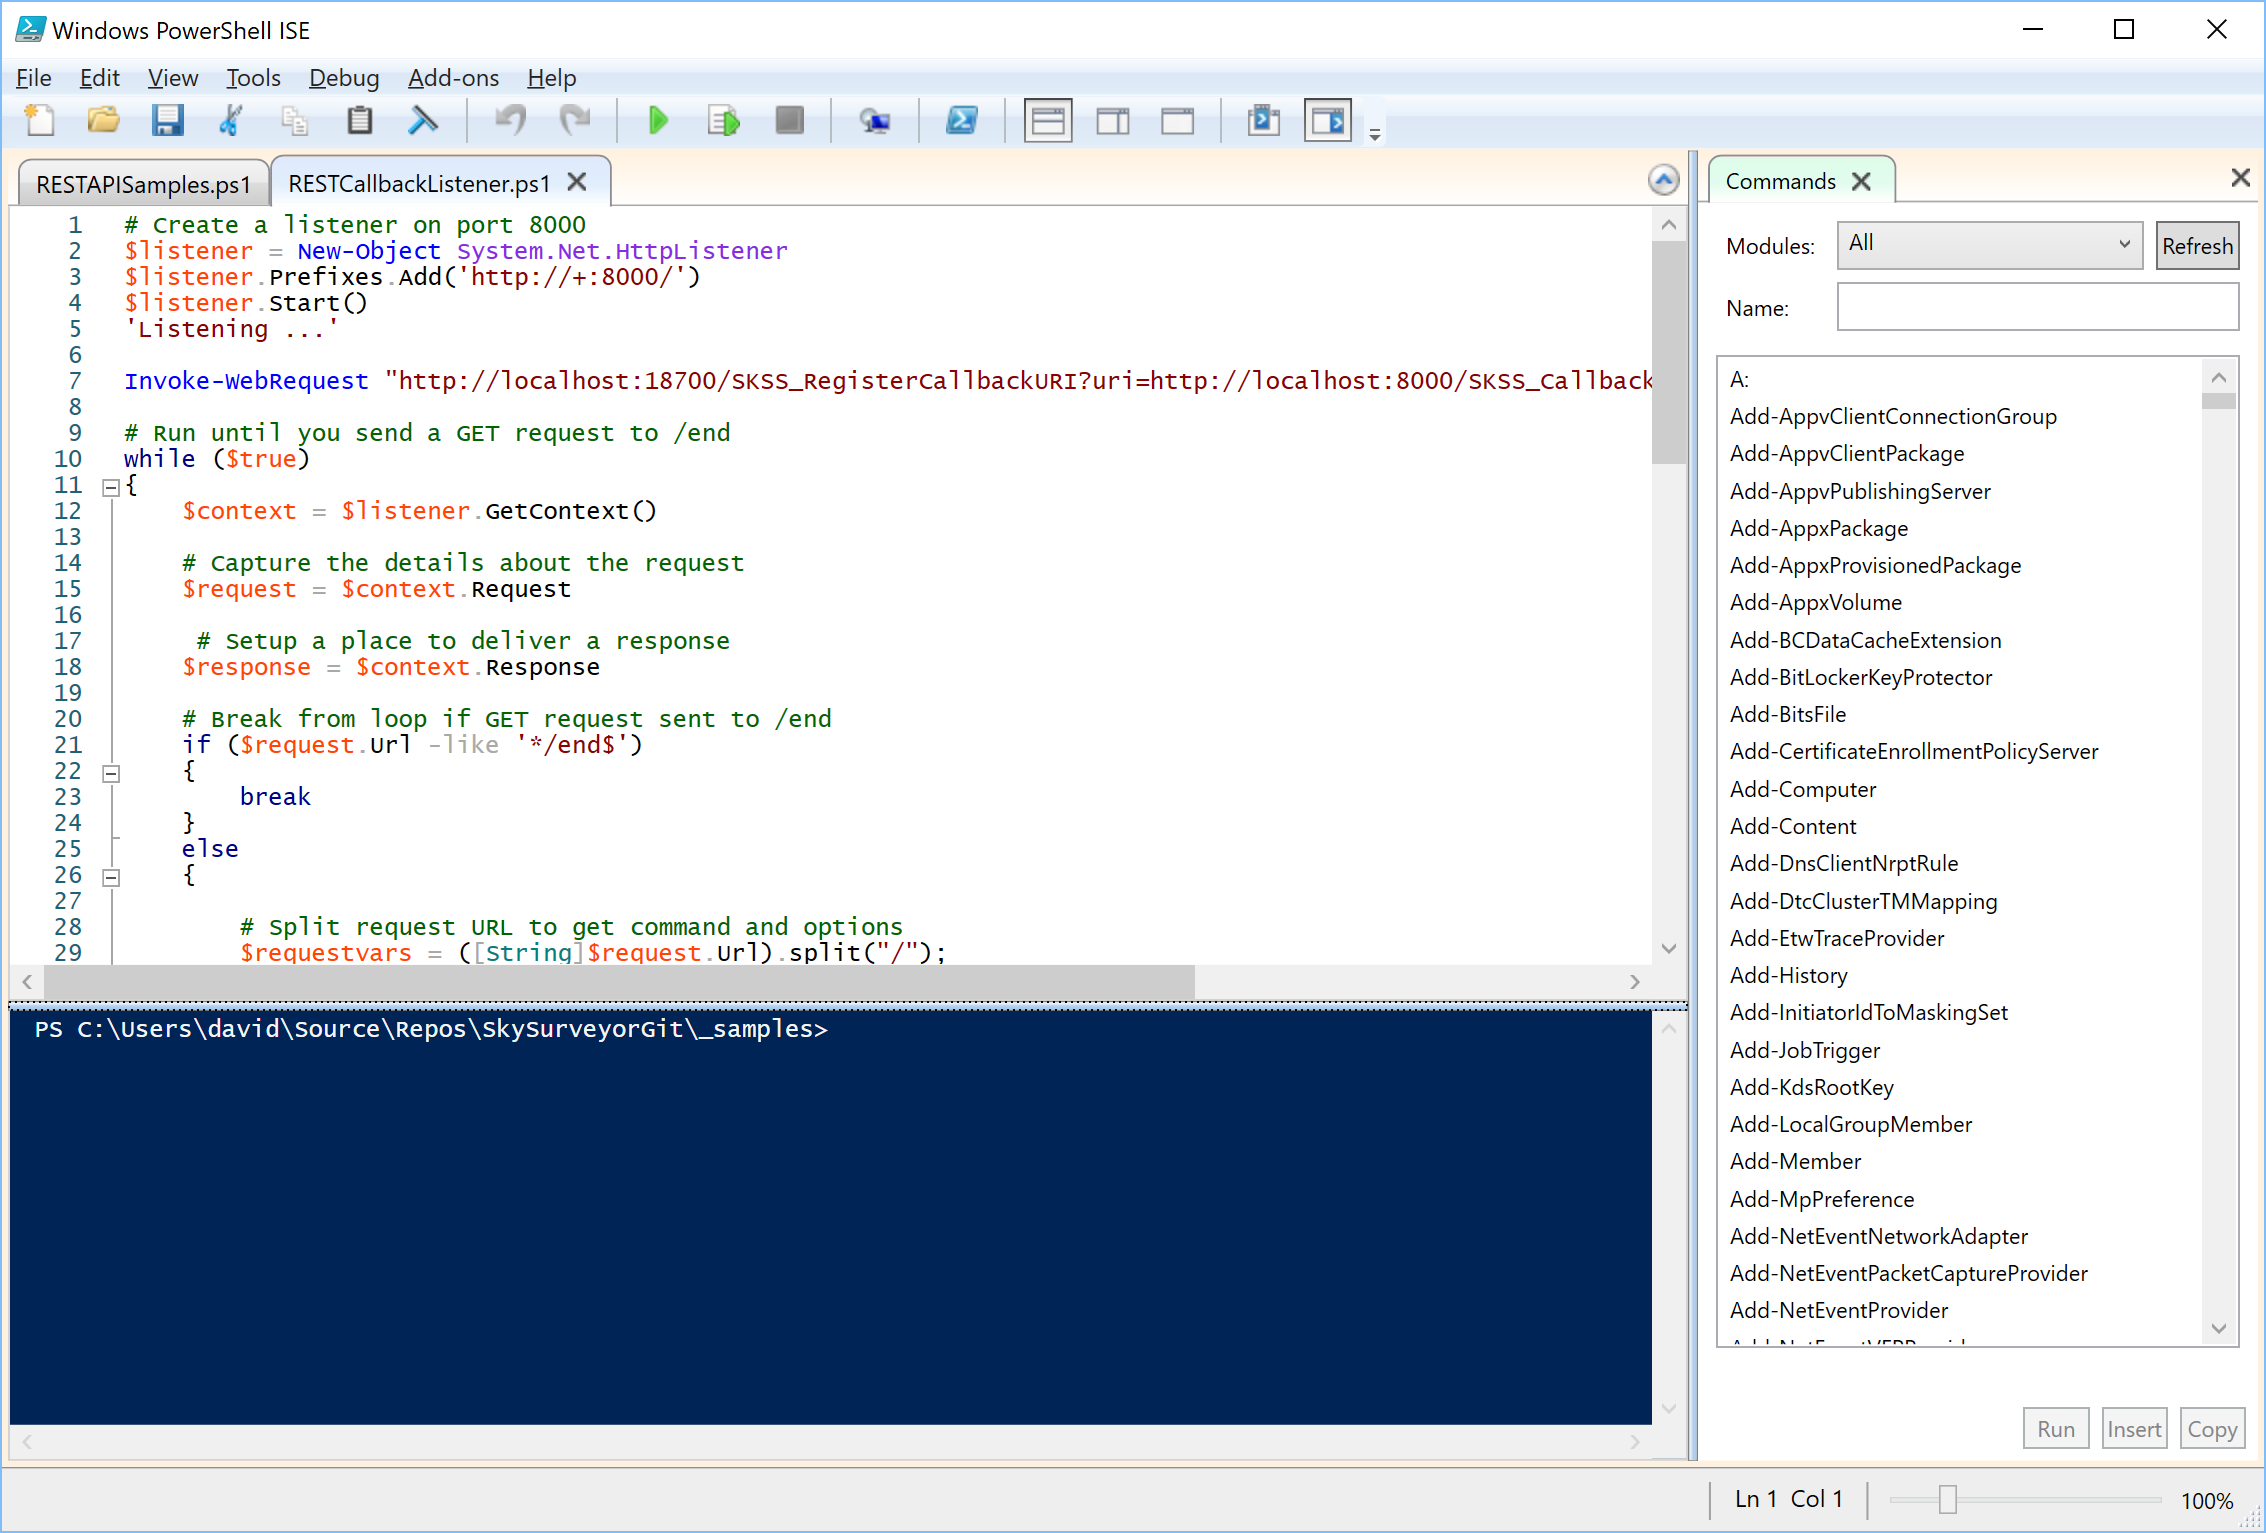Click the Run button in Commands pane
The width and height of the screenshot is (2266, 1533).
point(2056,1429)
